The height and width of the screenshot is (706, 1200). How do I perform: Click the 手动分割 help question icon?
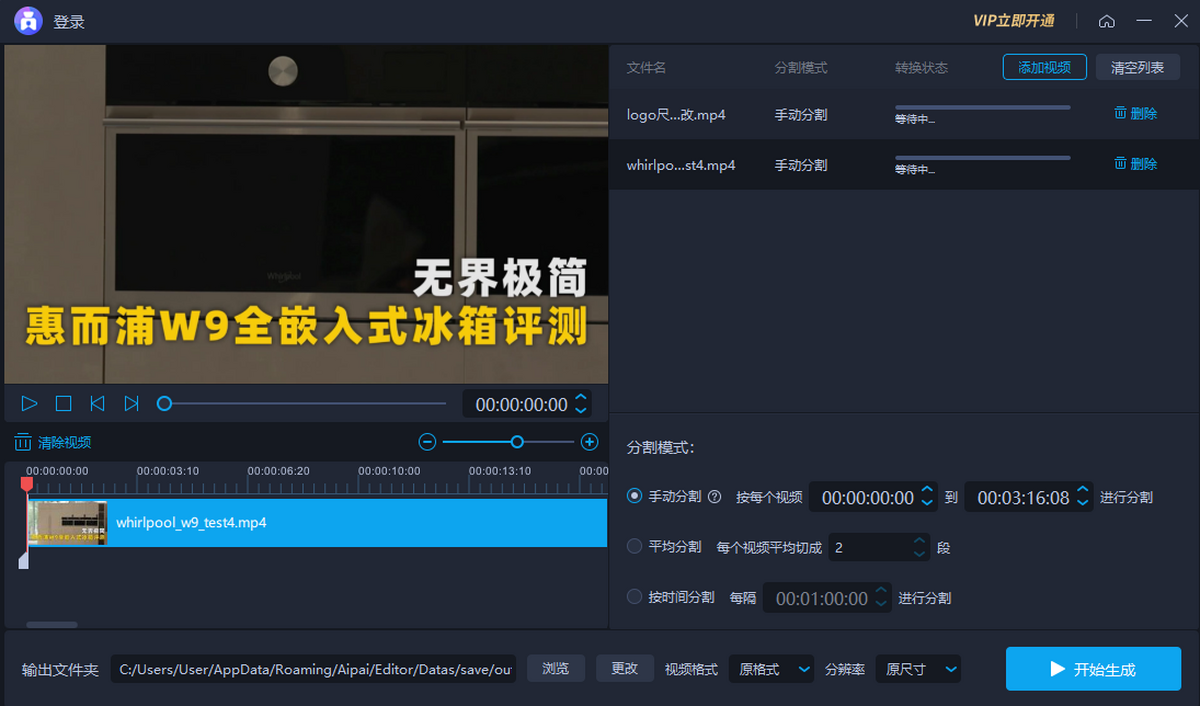click(714, 496)
